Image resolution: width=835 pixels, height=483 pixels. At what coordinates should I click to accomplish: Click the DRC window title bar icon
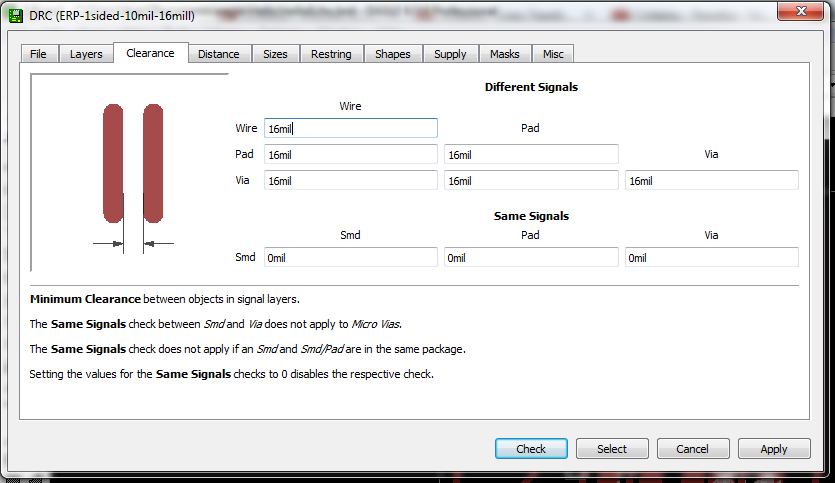coord(15,14)
